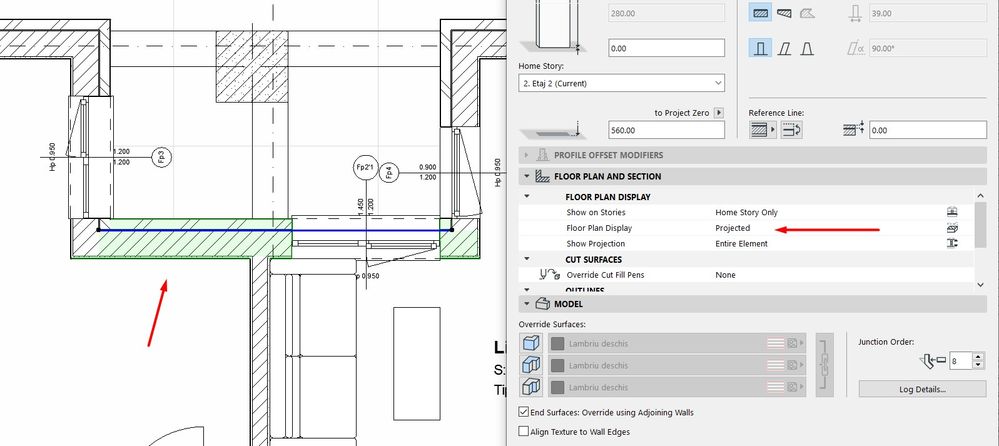Choose the vertical straight wall complexity icon

[x=760, y=48]
